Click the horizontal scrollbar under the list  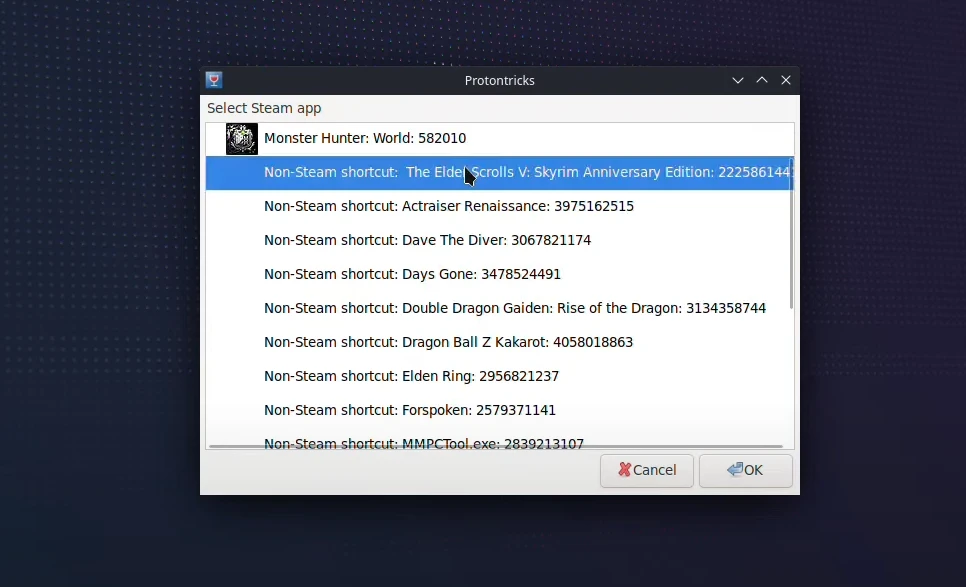pos(496,446)
